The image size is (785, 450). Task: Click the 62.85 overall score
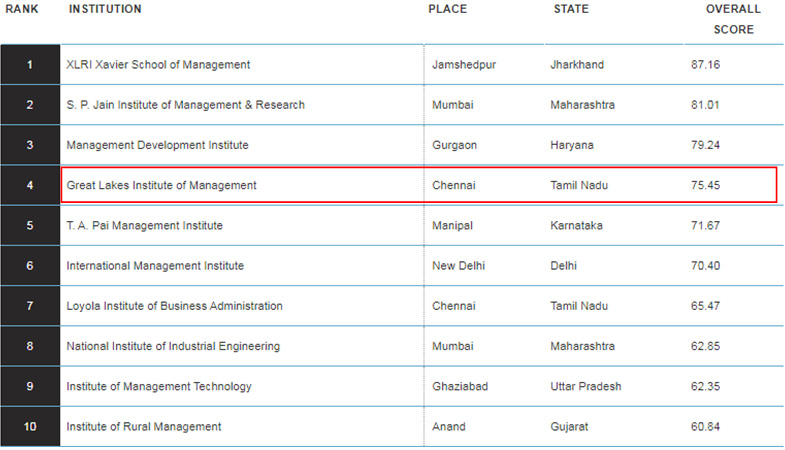click(x=705, y=346)
